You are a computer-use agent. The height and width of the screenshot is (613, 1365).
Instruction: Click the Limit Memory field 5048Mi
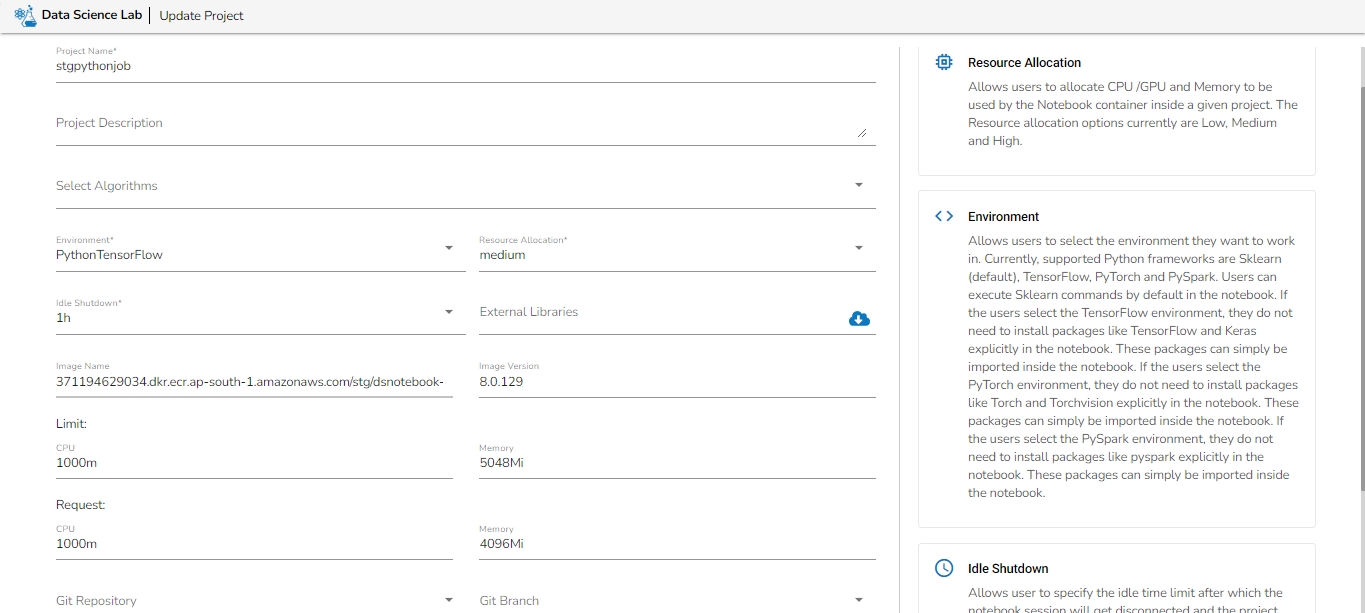[677, 463]
